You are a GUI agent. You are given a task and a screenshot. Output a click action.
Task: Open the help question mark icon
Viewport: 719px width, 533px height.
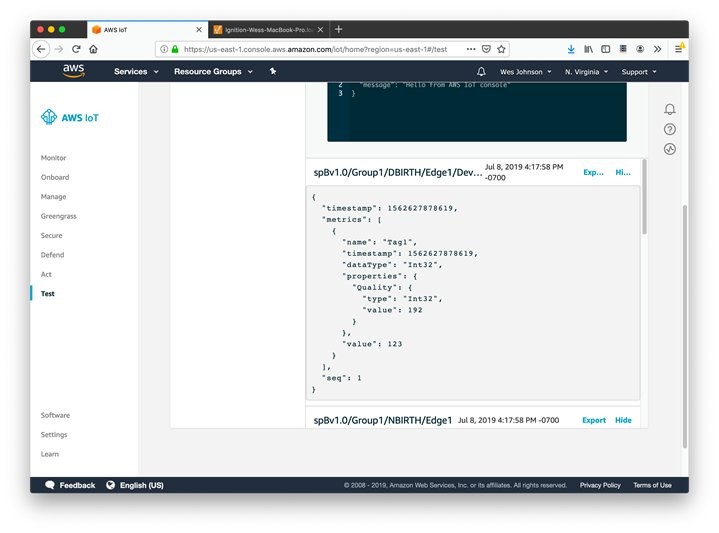[669, 129]
